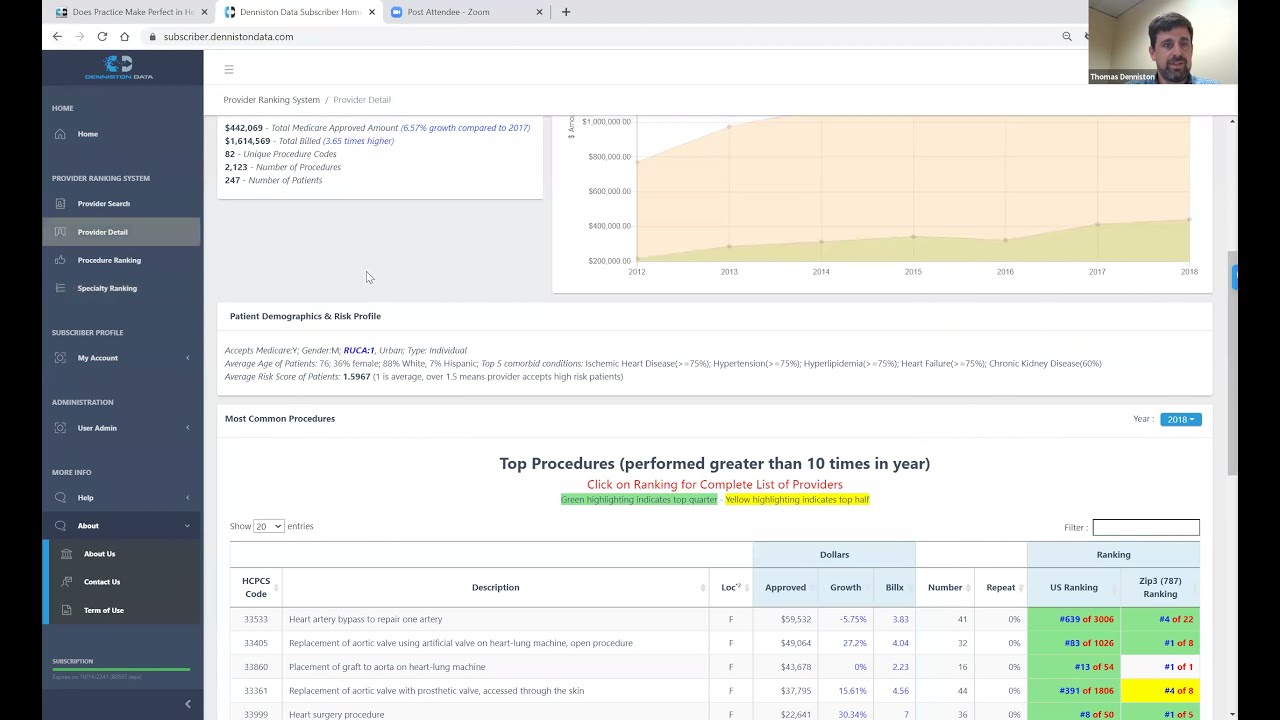Expand the My Account submenu
The image size is (1280, 720).
[x=187, y=358]
